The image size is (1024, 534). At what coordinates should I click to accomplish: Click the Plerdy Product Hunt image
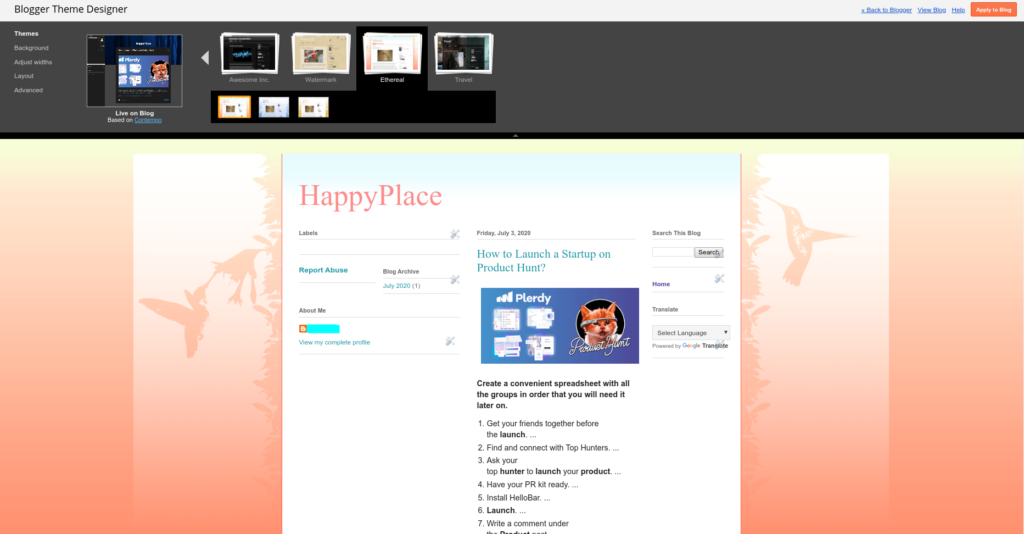560,326
